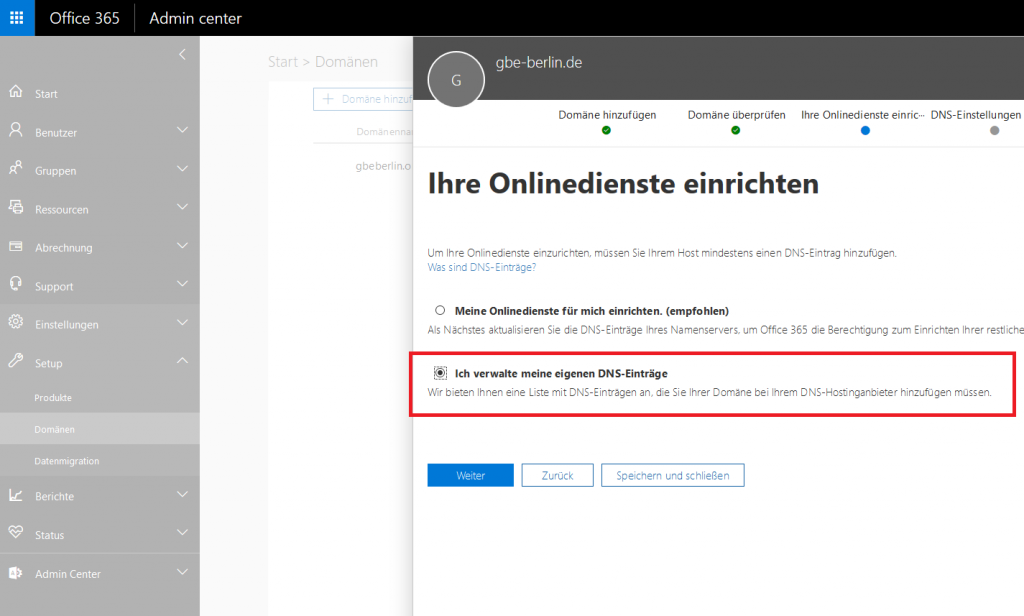
Task: Open Einstellungen via the gear icon
Action: tap(18, 324)
